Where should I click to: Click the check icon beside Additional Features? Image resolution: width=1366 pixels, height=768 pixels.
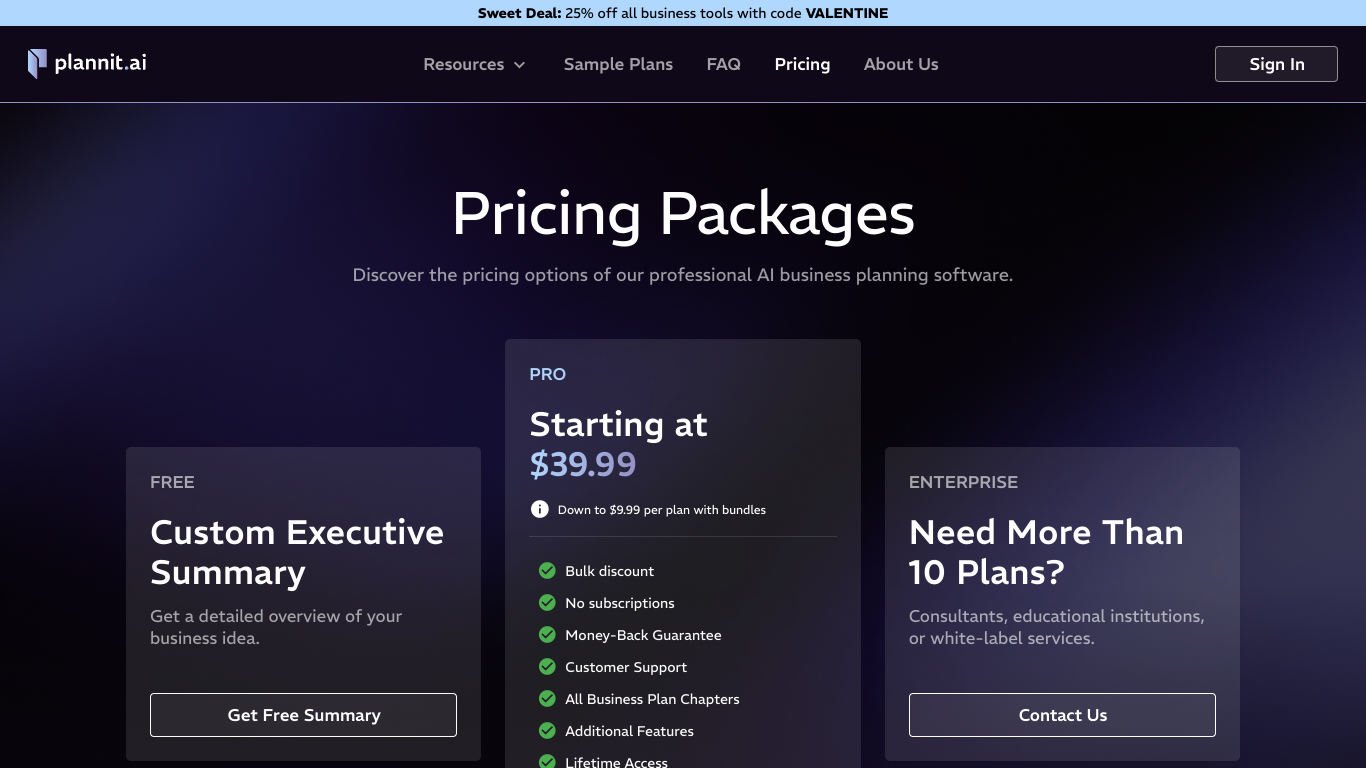coord(547,731)
